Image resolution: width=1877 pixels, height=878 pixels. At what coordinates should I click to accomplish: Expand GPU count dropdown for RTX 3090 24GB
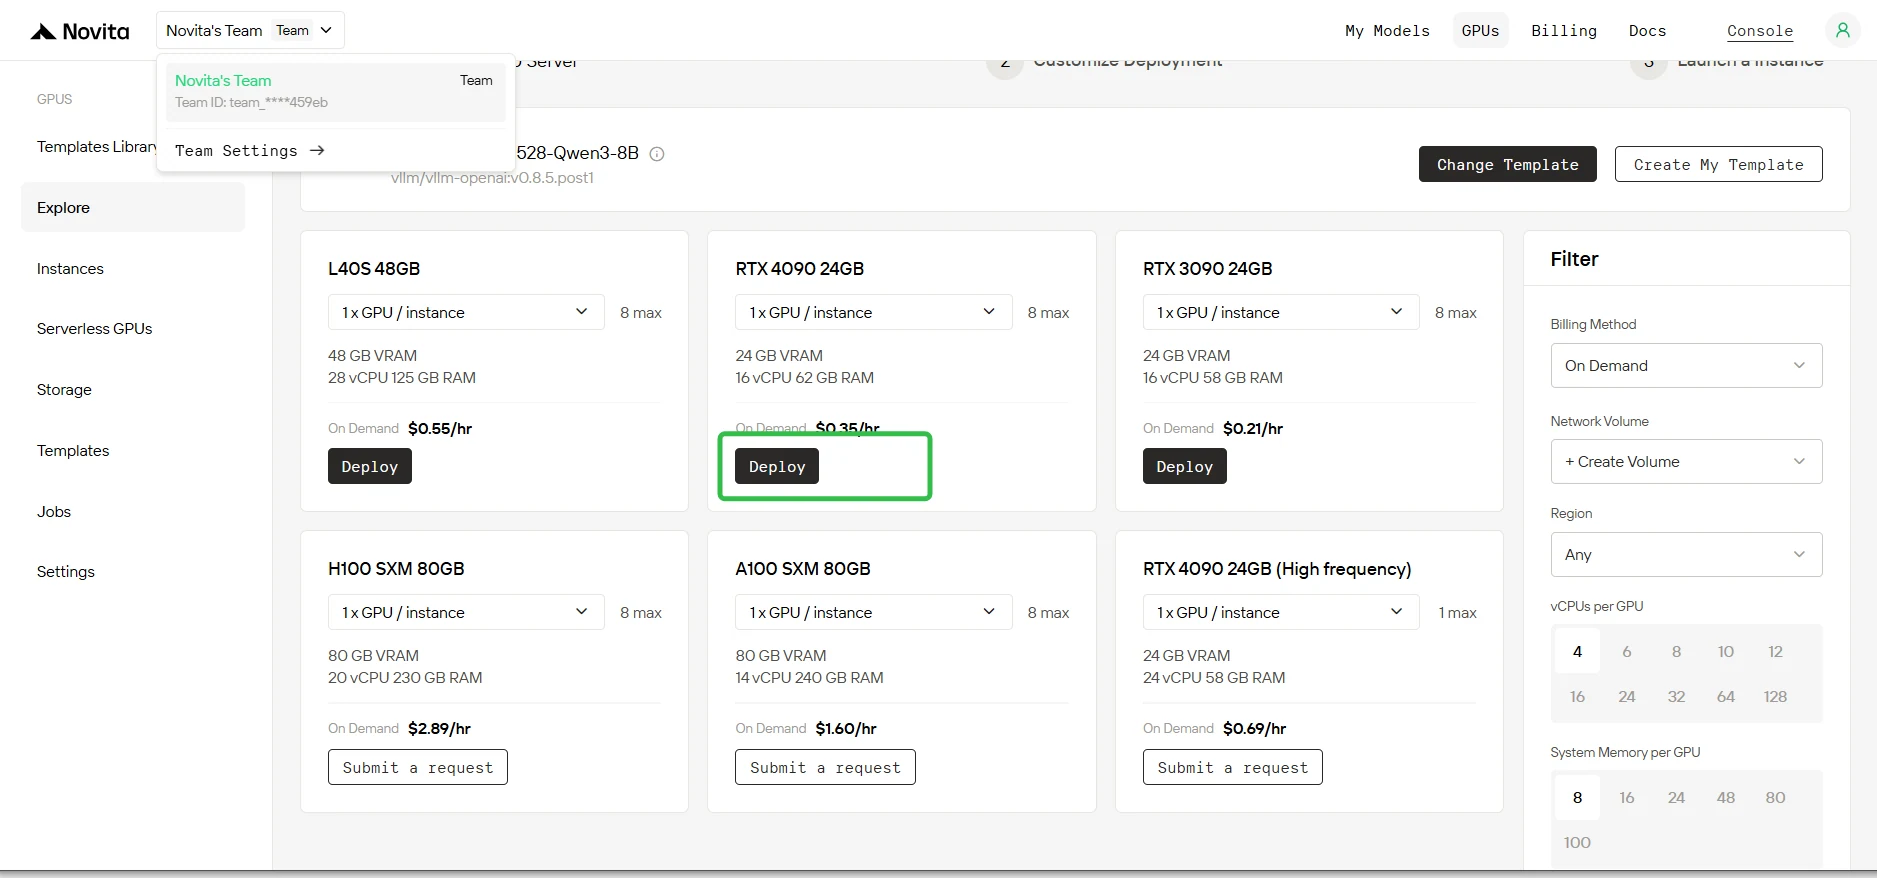tap(1281, 312)
